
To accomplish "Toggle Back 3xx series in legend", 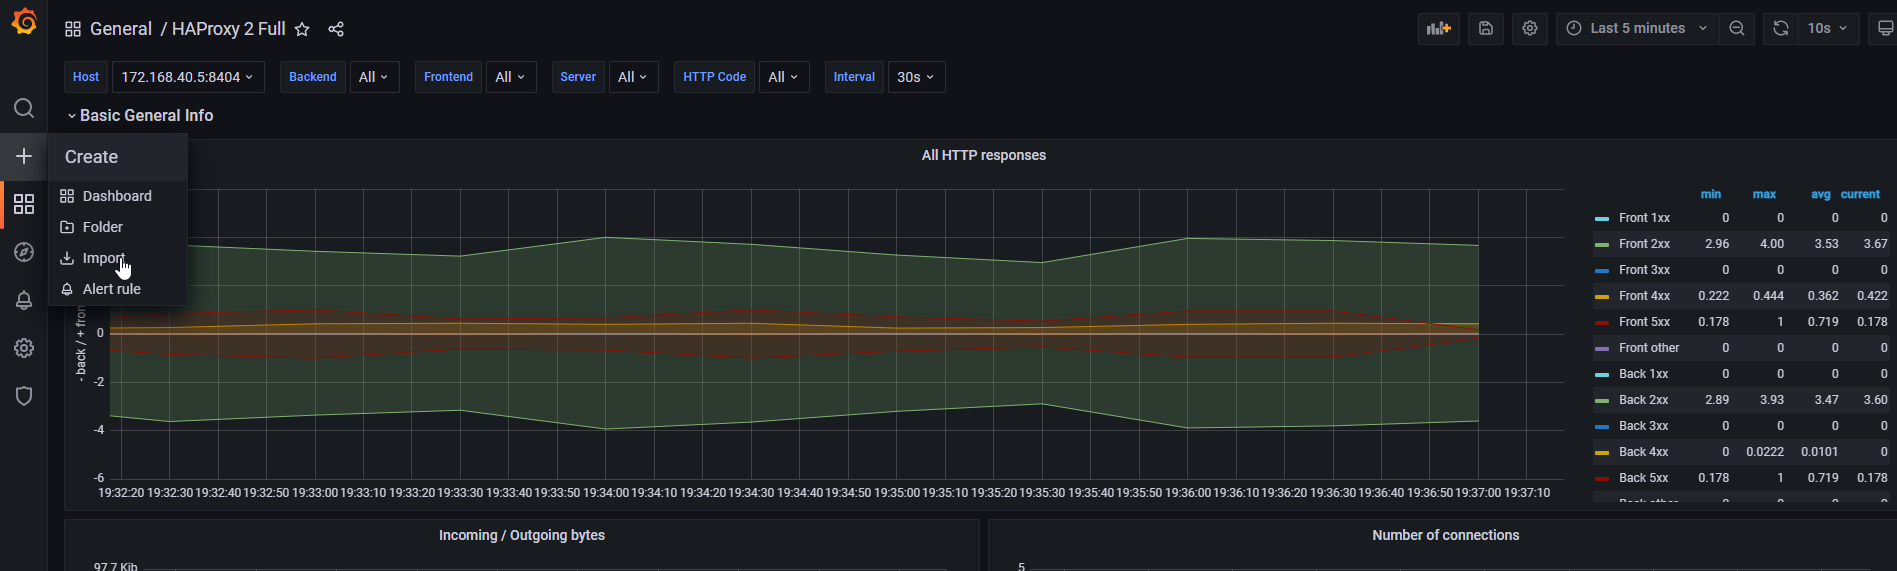I will click(1644, 426).
